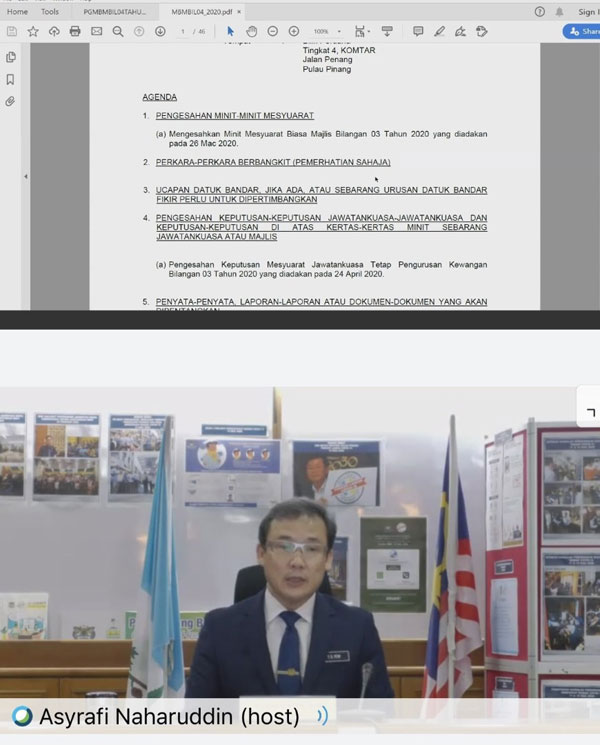Click the upload to cloud icon
The image size is (600, 745).
[x=54, y=31]
